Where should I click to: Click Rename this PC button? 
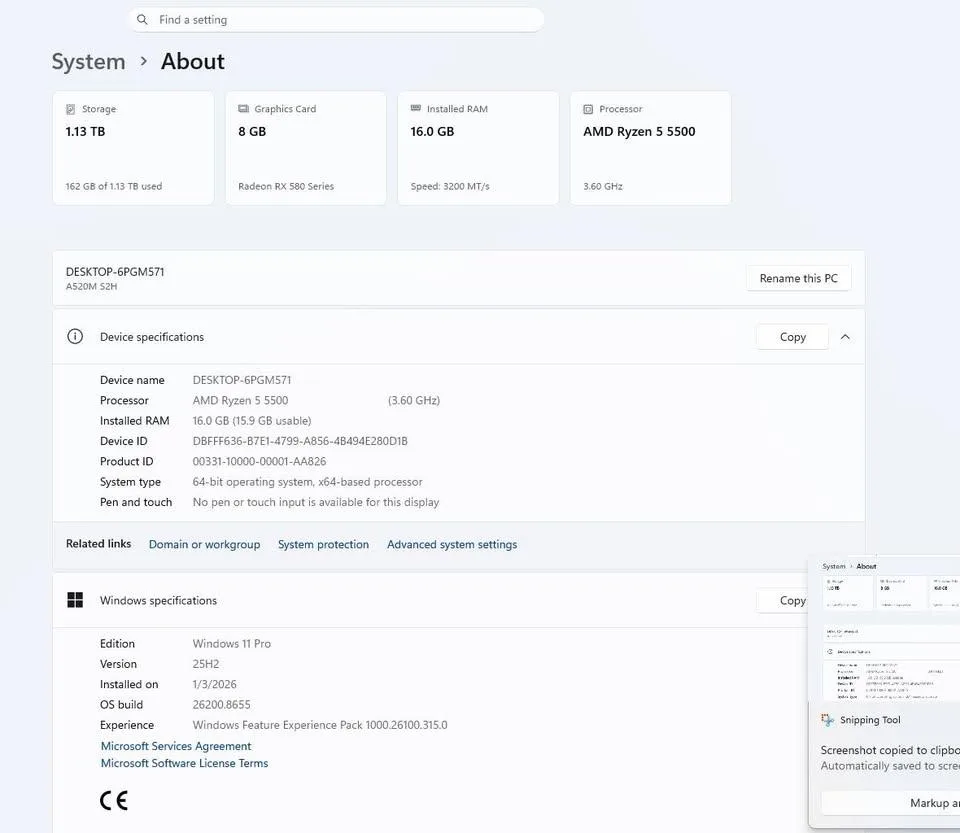798,278
